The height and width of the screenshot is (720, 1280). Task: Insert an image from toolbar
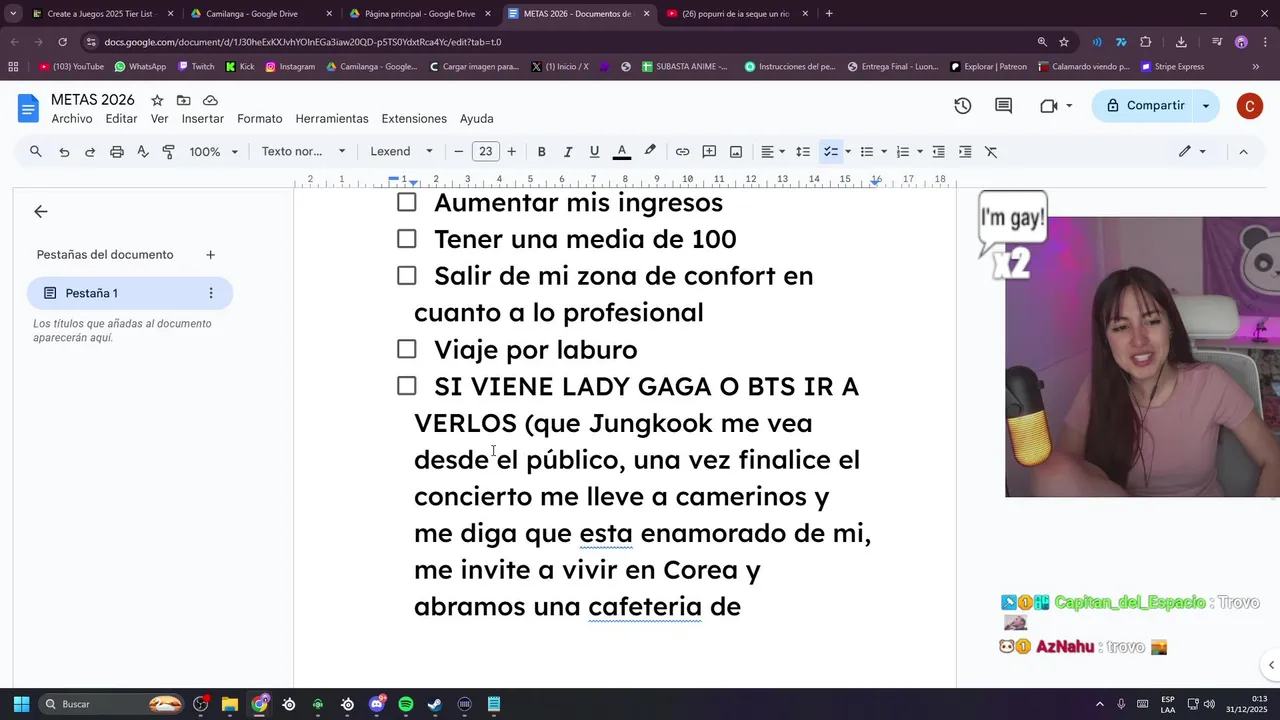tap(736, 152)
